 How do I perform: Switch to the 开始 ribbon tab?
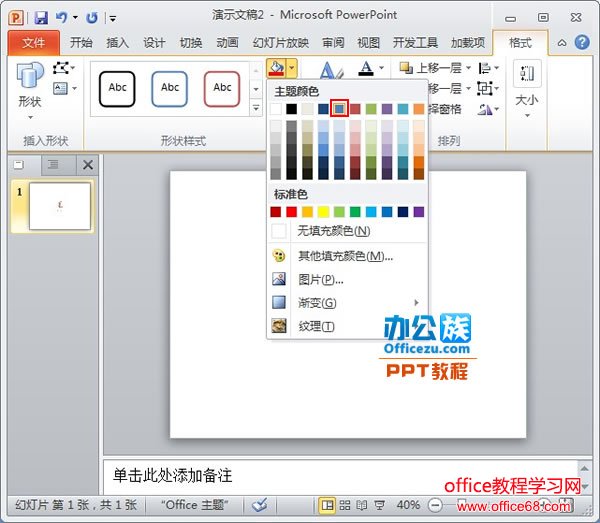point(81,42)
